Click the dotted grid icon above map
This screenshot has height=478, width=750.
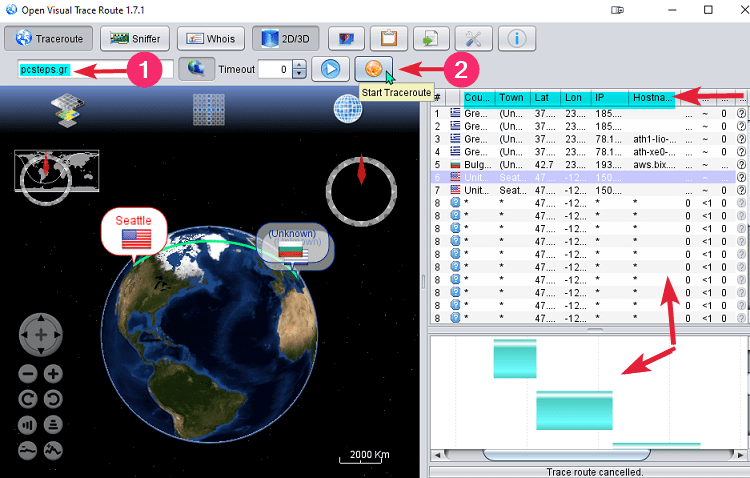tap(209, 110)
